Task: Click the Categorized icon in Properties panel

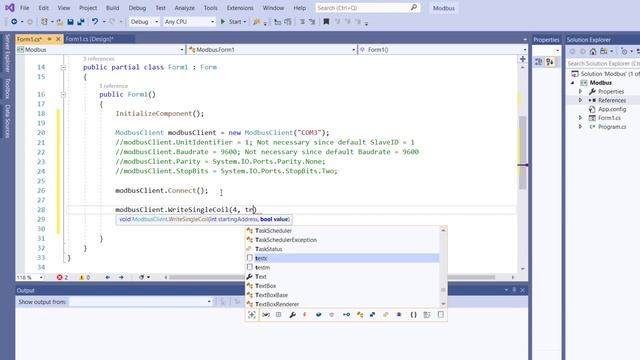Action: pyautogui.click(x=539, y=62)
